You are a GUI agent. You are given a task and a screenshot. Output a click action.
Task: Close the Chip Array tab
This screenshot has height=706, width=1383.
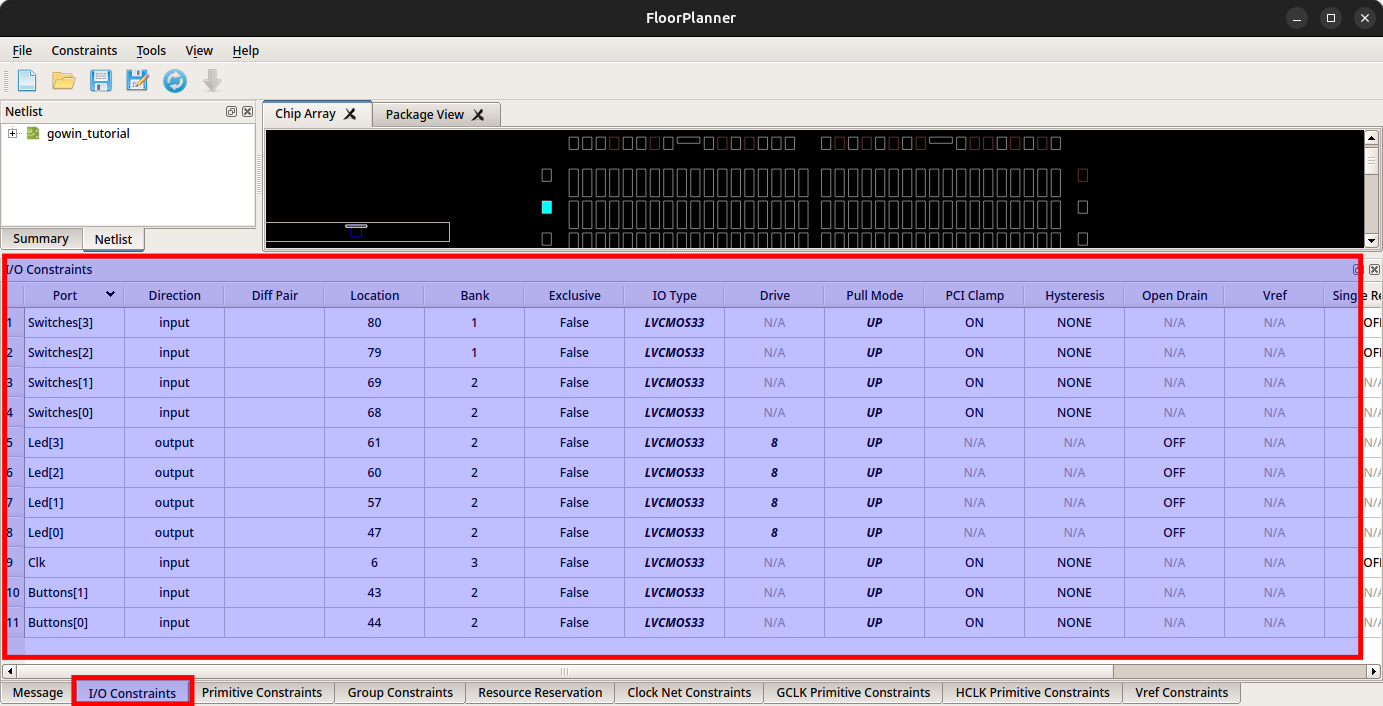pos(350,114)
